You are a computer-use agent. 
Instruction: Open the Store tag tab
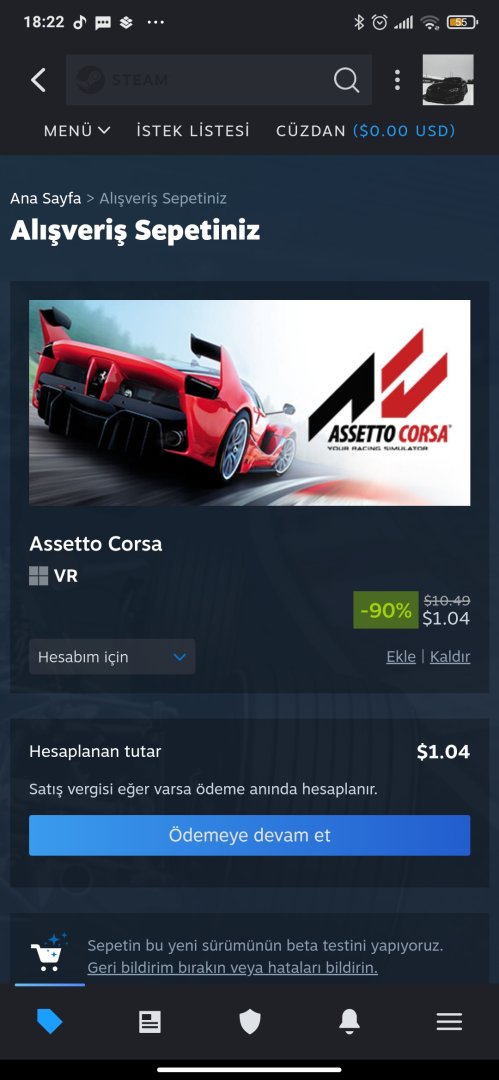click(50, 1021)
